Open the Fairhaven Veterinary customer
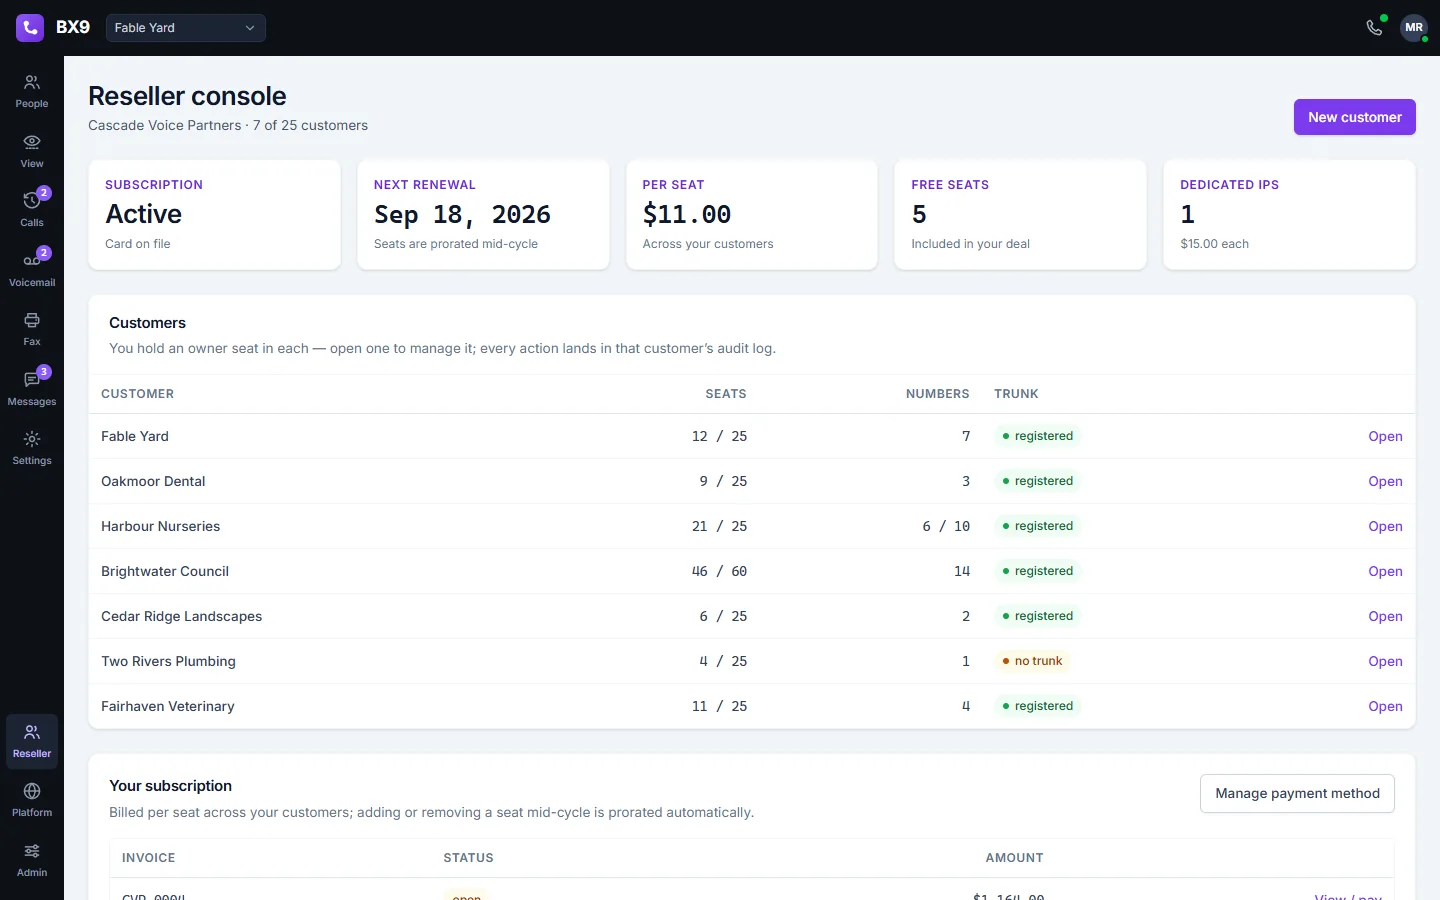1440x900 pixels. [1385, 706]
